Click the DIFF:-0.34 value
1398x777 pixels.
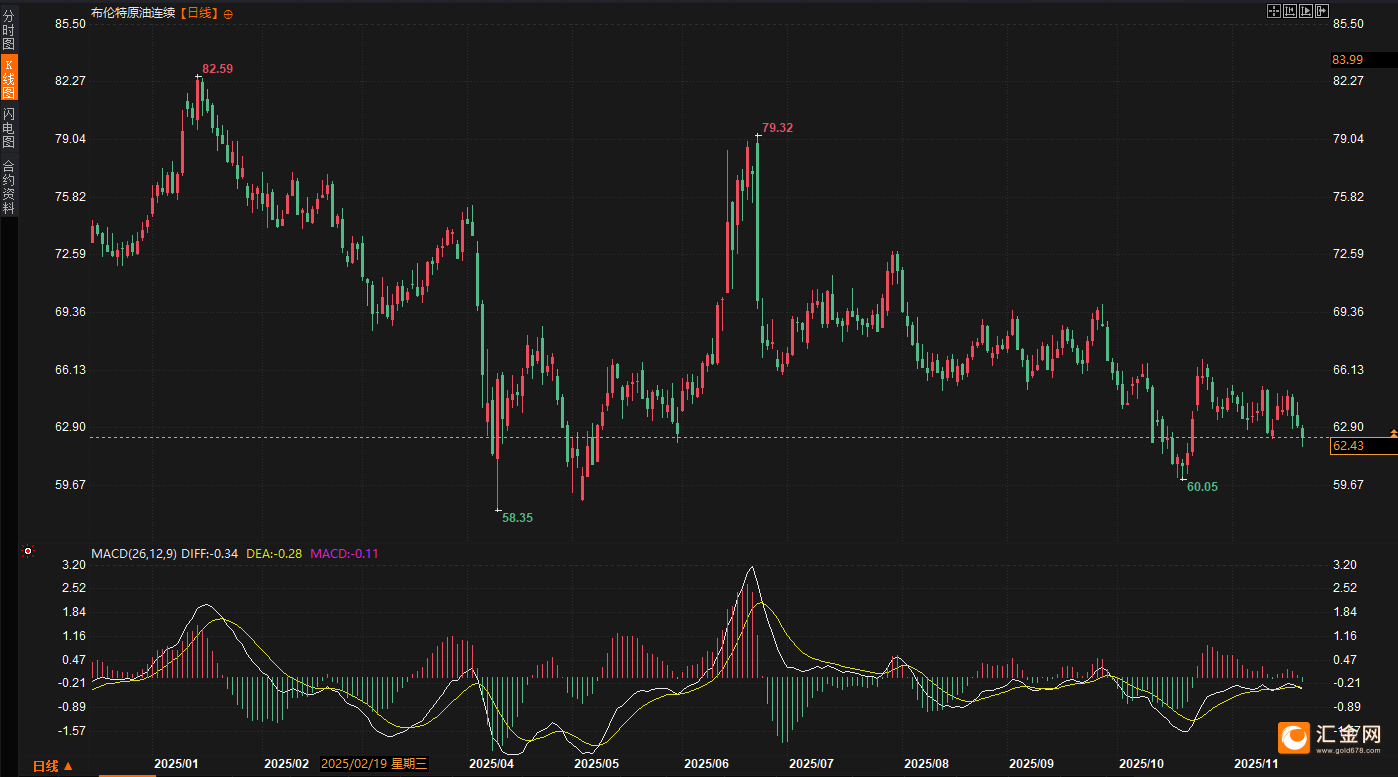coord(210,553)
